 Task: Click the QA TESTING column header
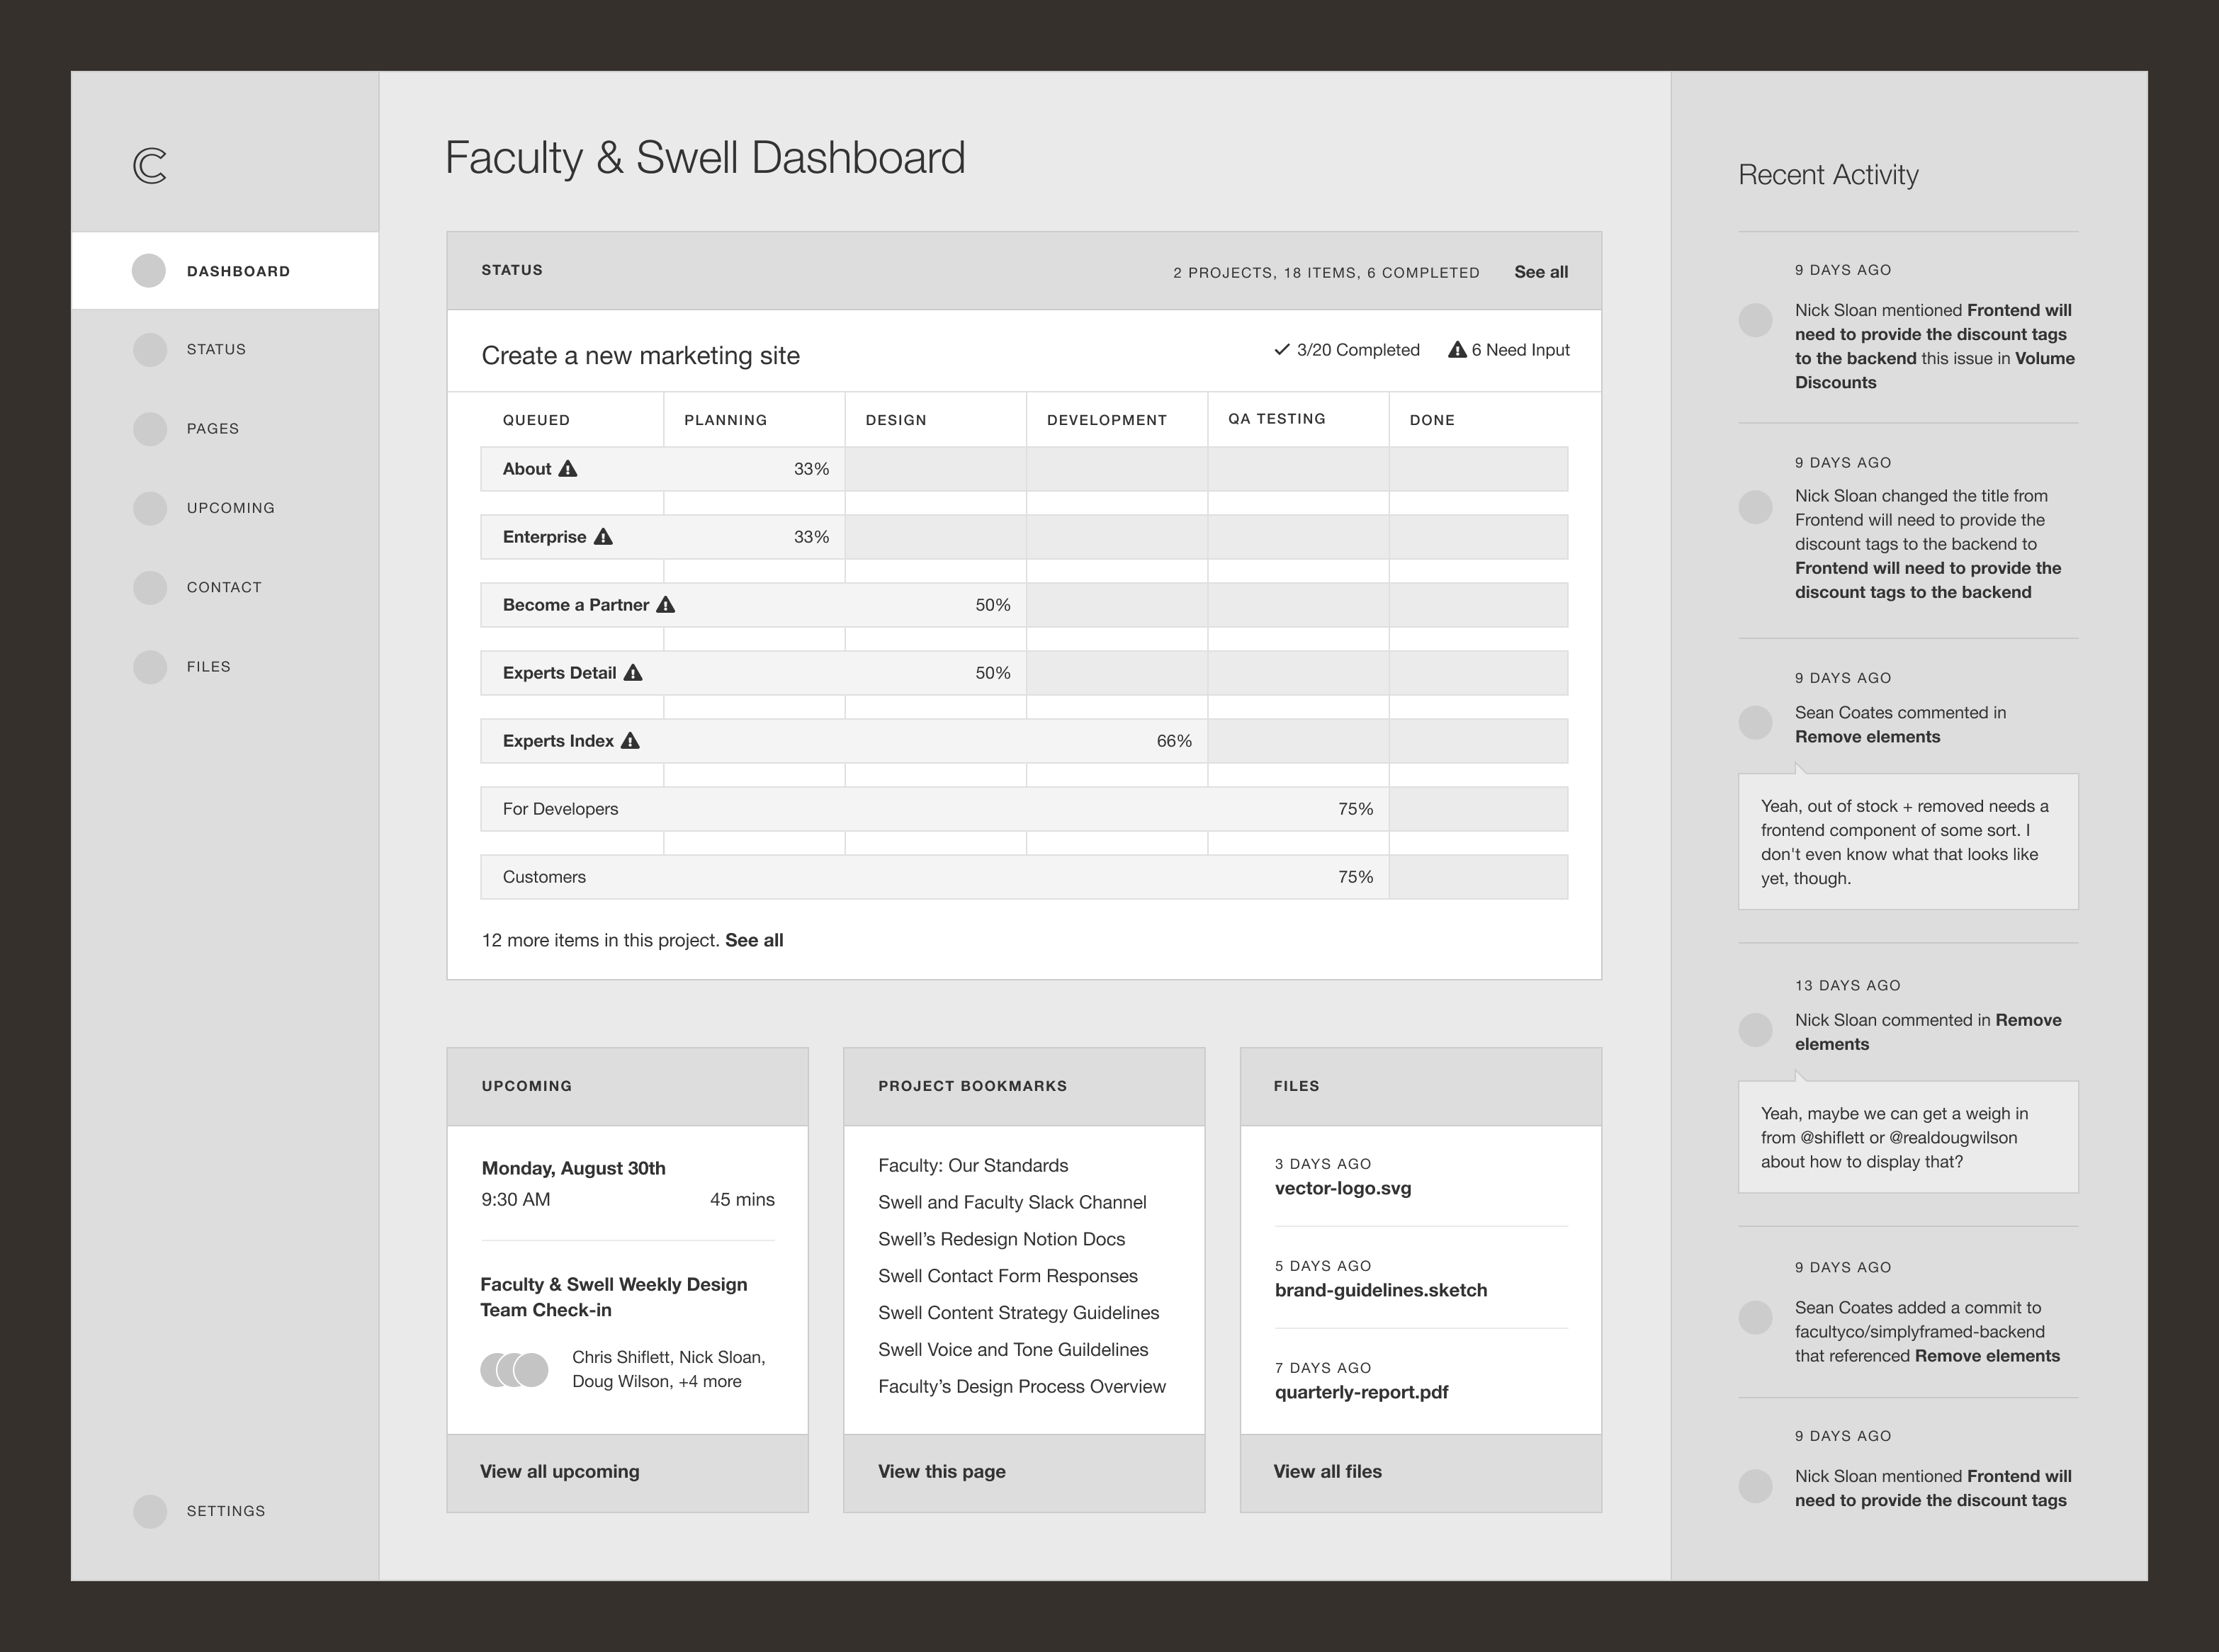pyautogui.click(x=1276, y=419)
